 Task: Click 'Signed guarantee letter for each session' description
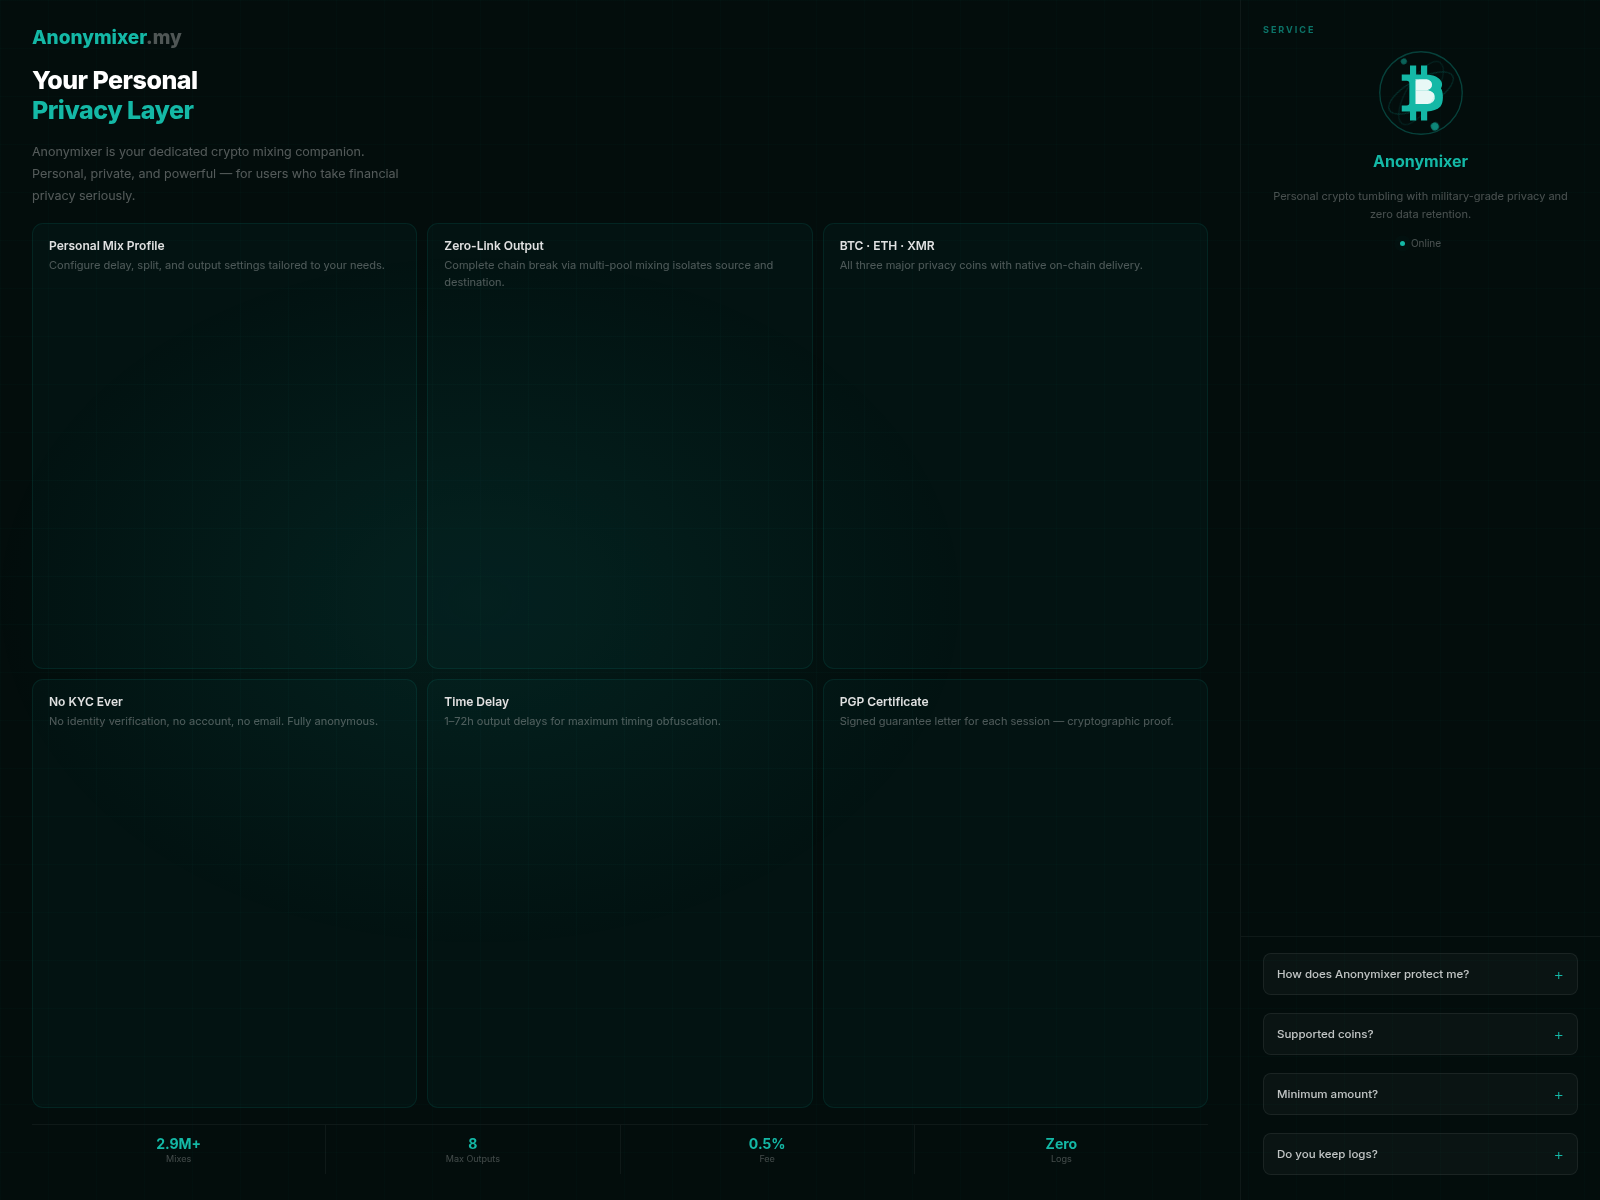1006,721
